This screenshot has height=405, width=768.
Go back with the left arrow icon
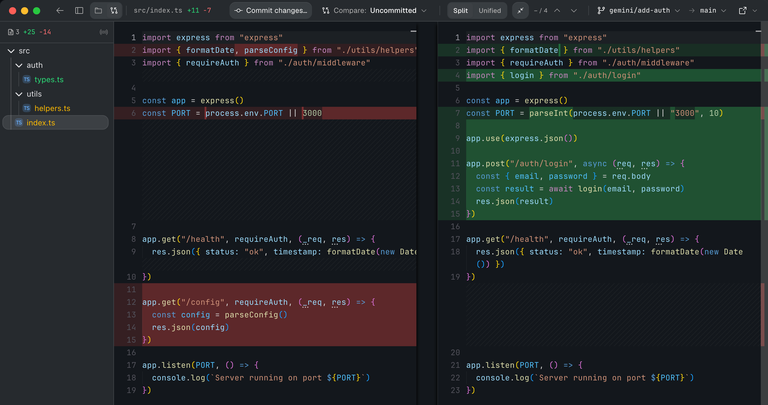(60, 10)
